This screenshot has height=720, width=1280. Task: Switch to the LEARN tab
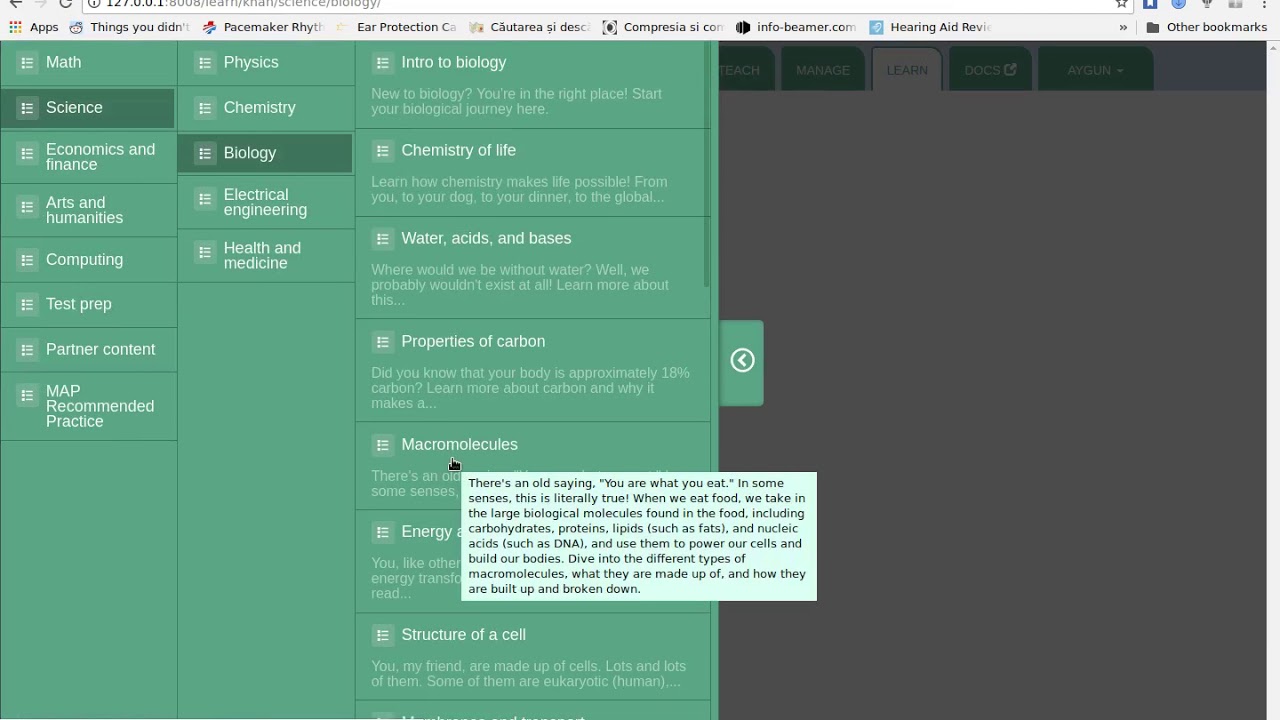[x=907, y=70]
